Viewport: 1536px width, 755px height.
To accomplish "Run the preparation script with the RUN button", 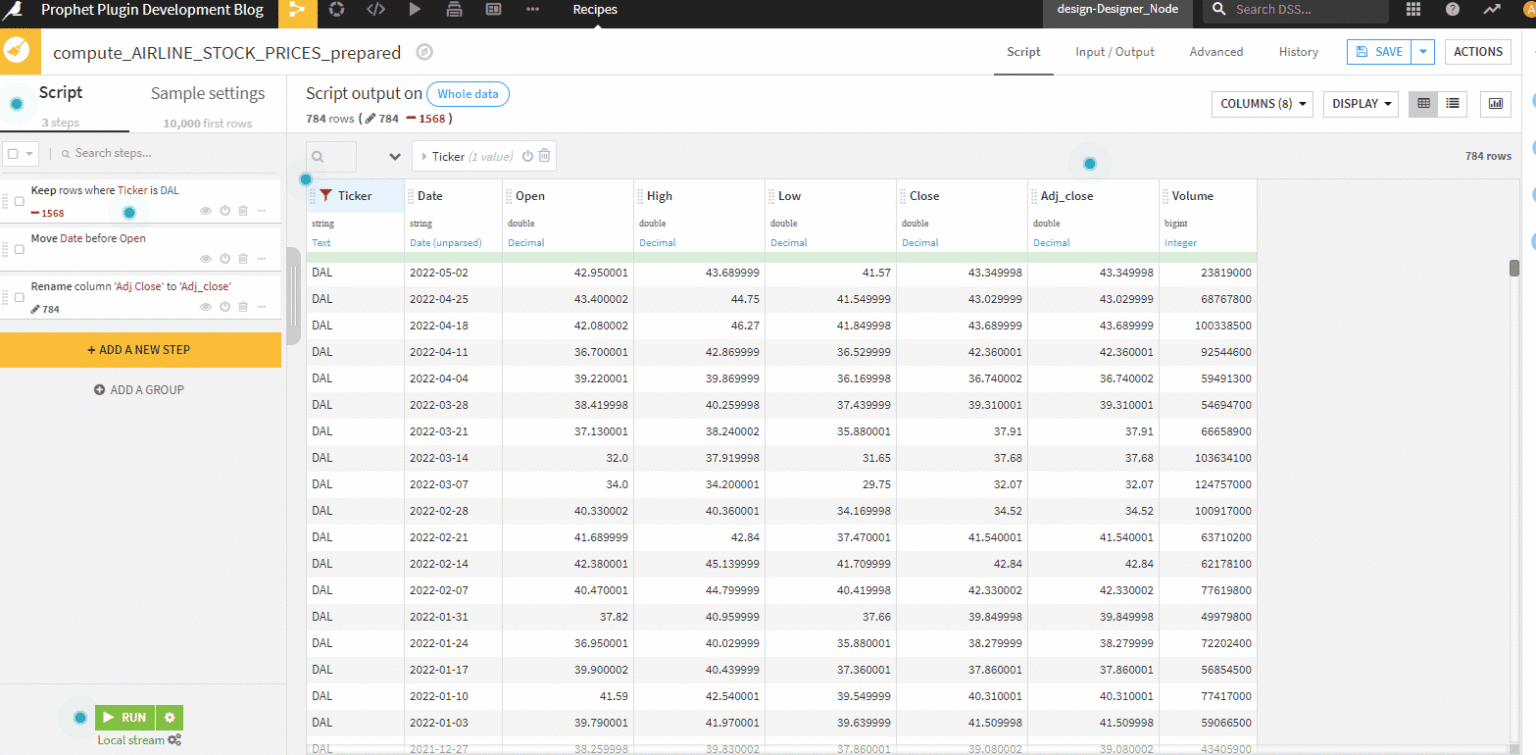I will (x=124, y=717).
